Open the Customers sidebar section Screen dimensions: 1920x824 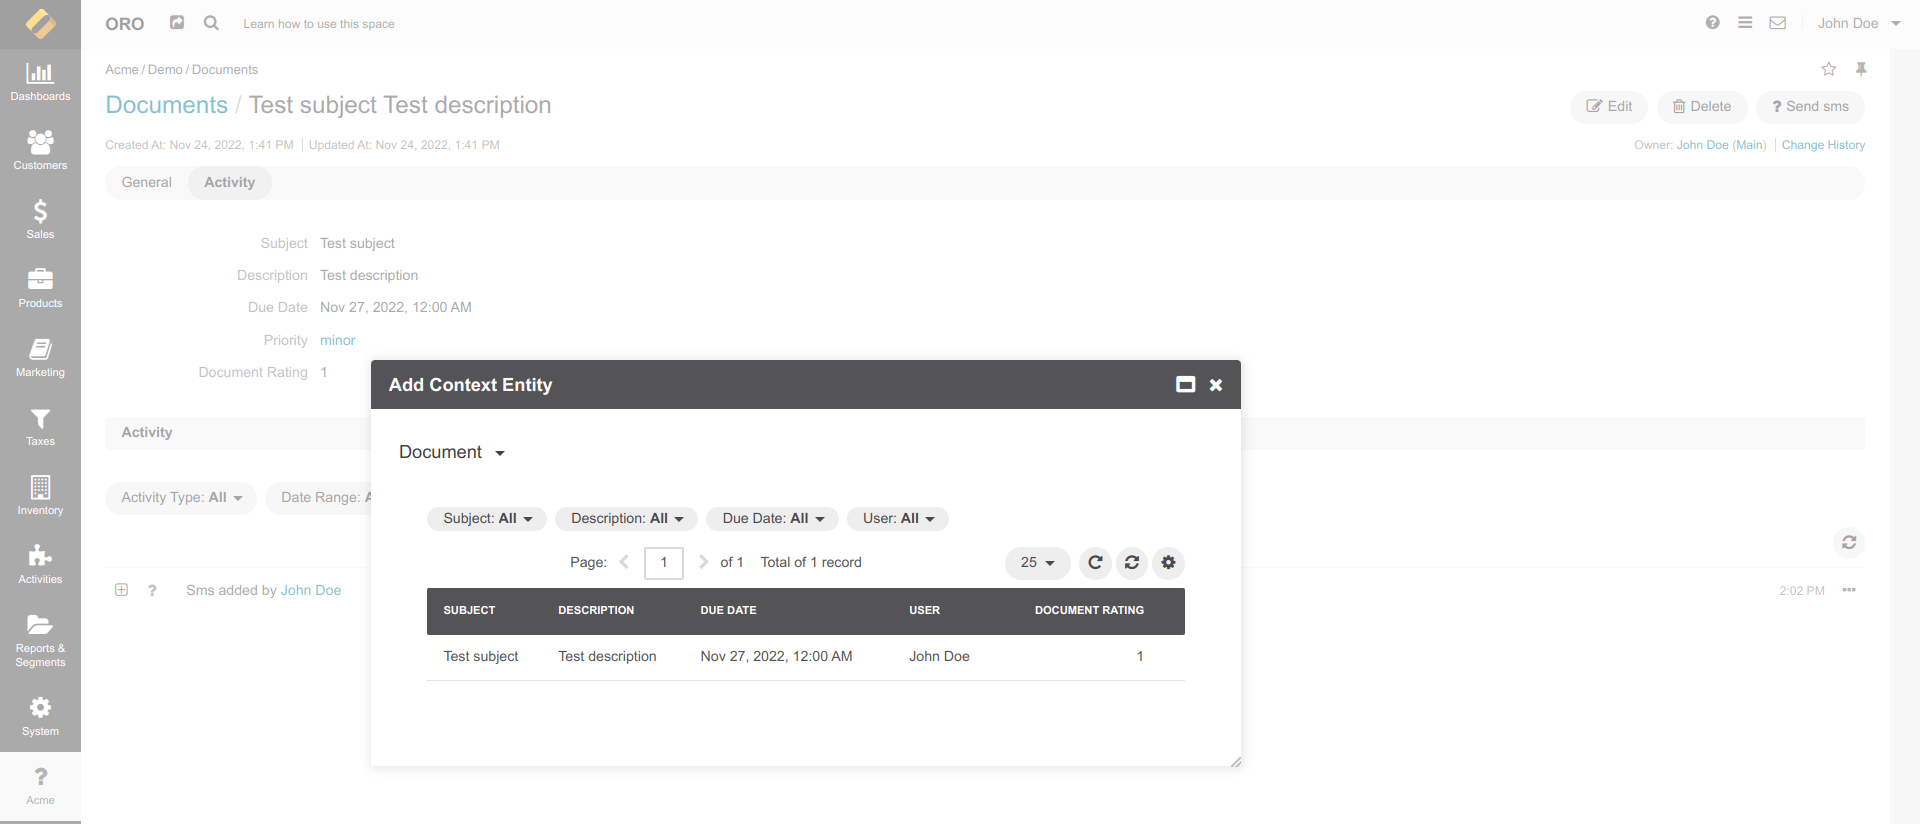coord(40,151)
